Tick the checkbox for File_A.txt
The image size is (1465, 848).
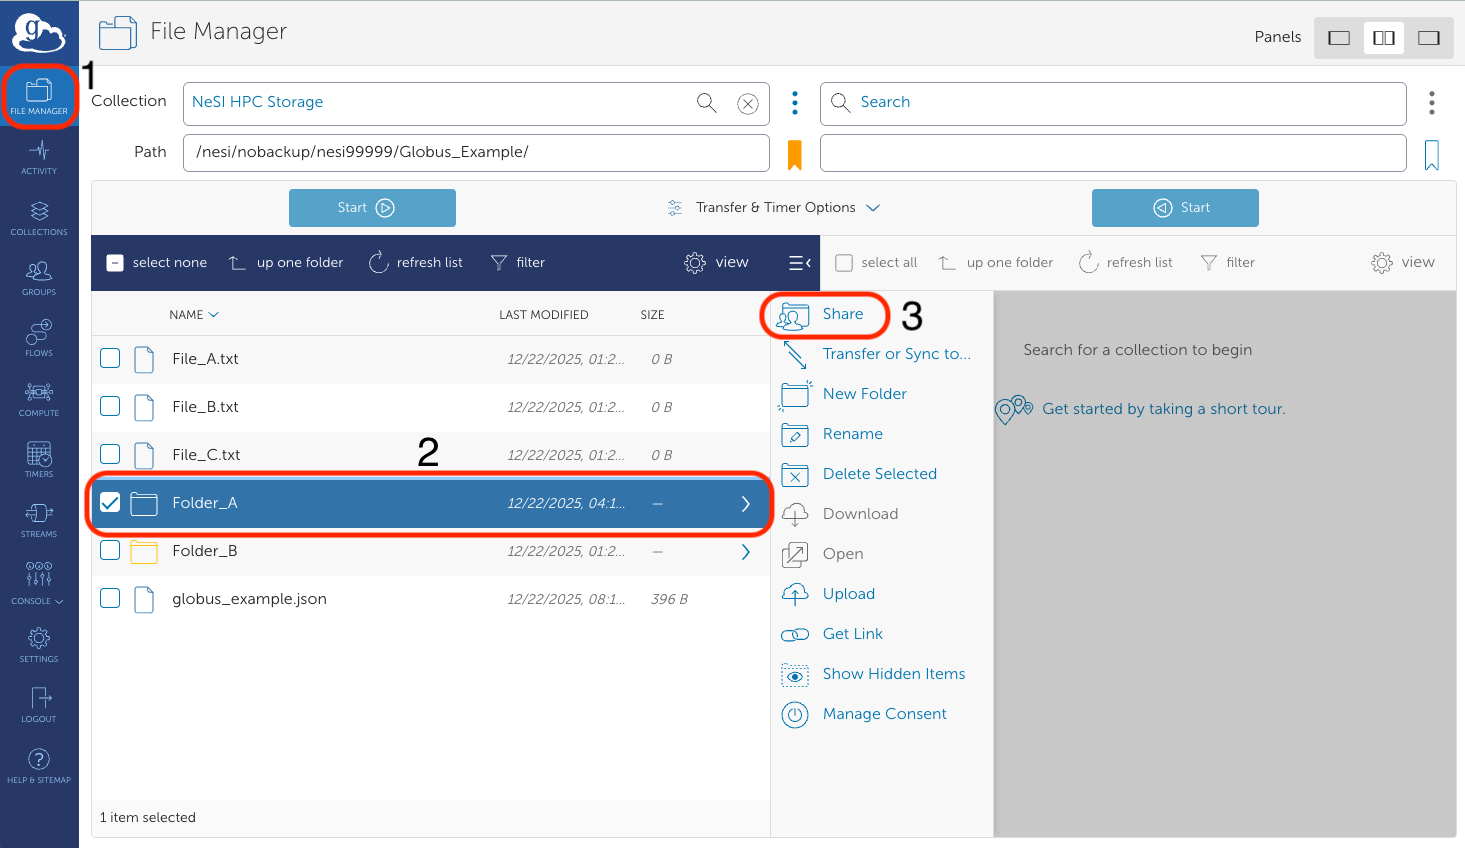110,358
